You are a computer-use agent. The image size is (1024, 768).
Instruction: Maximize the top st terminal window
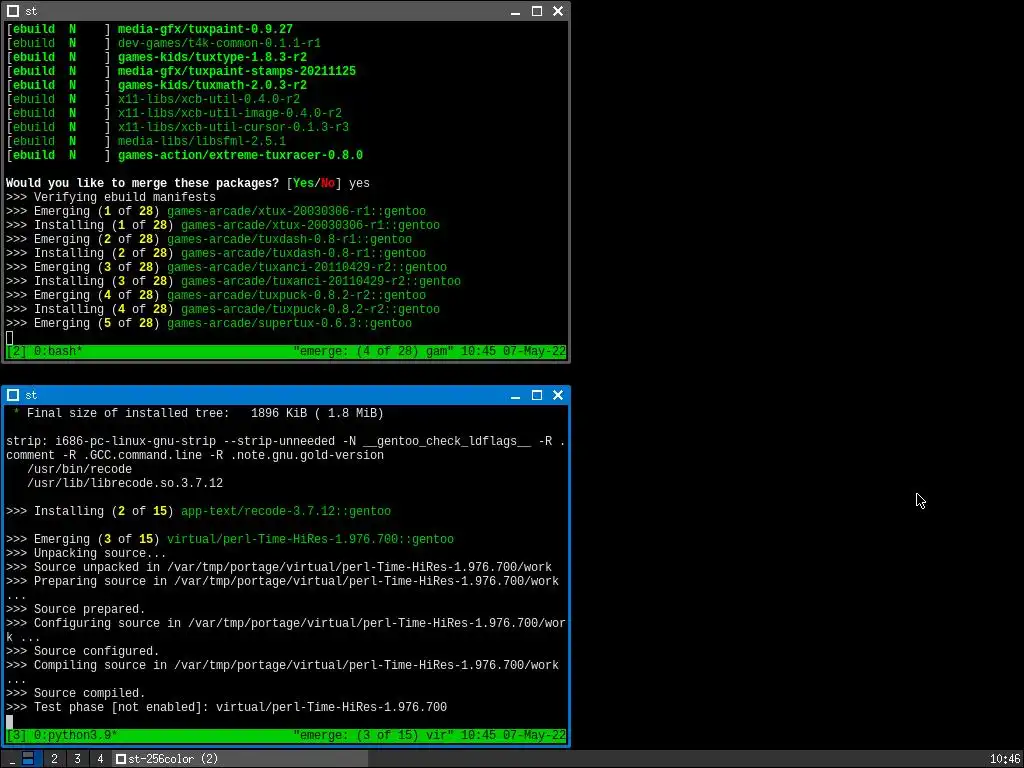[x=537, y=11]
